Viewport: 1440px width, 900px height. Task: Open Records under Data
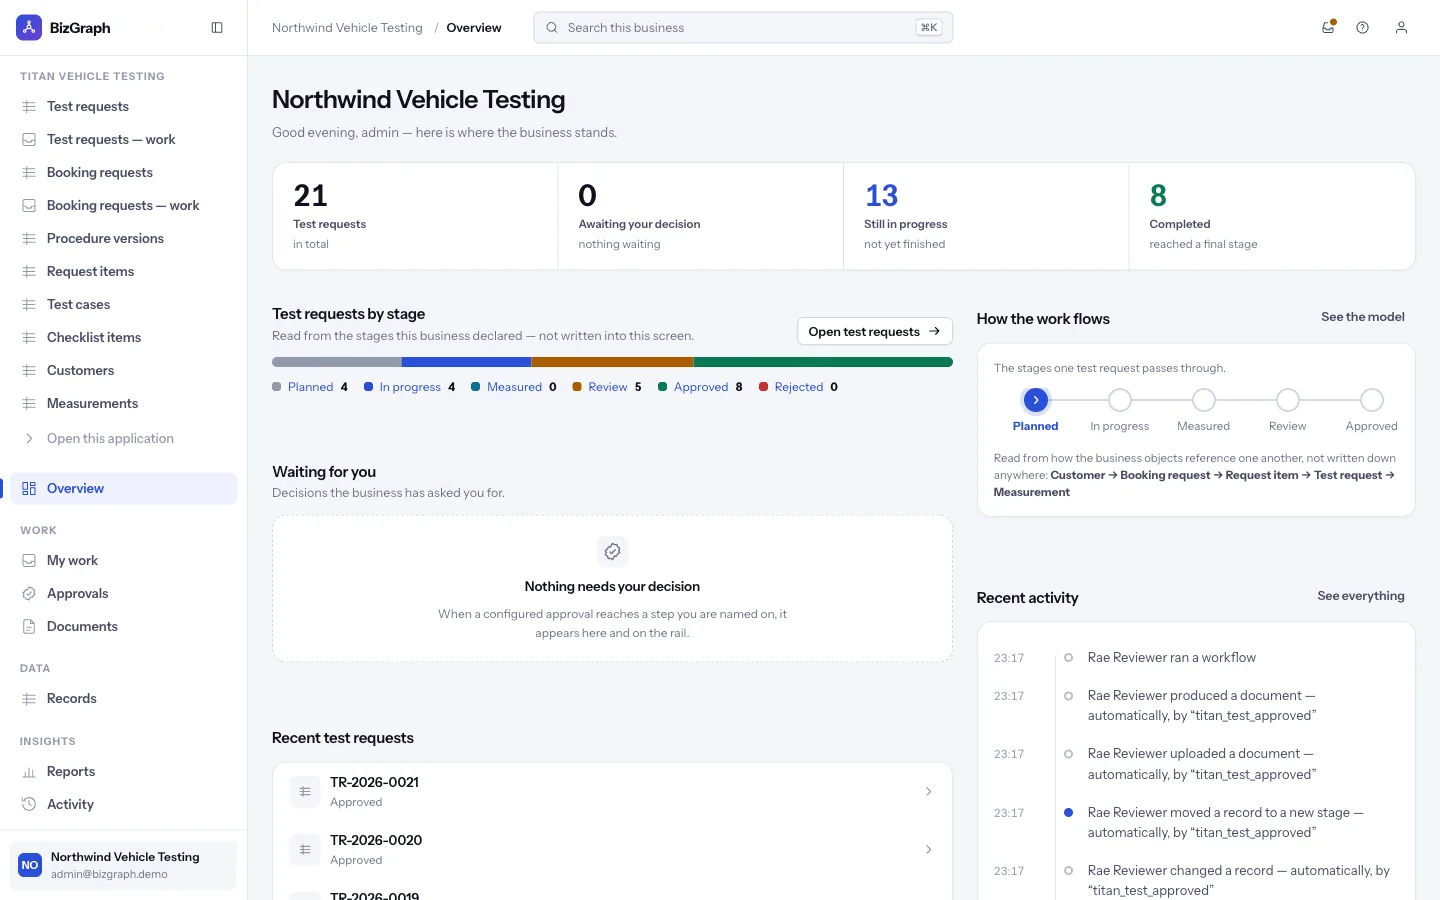124,699
